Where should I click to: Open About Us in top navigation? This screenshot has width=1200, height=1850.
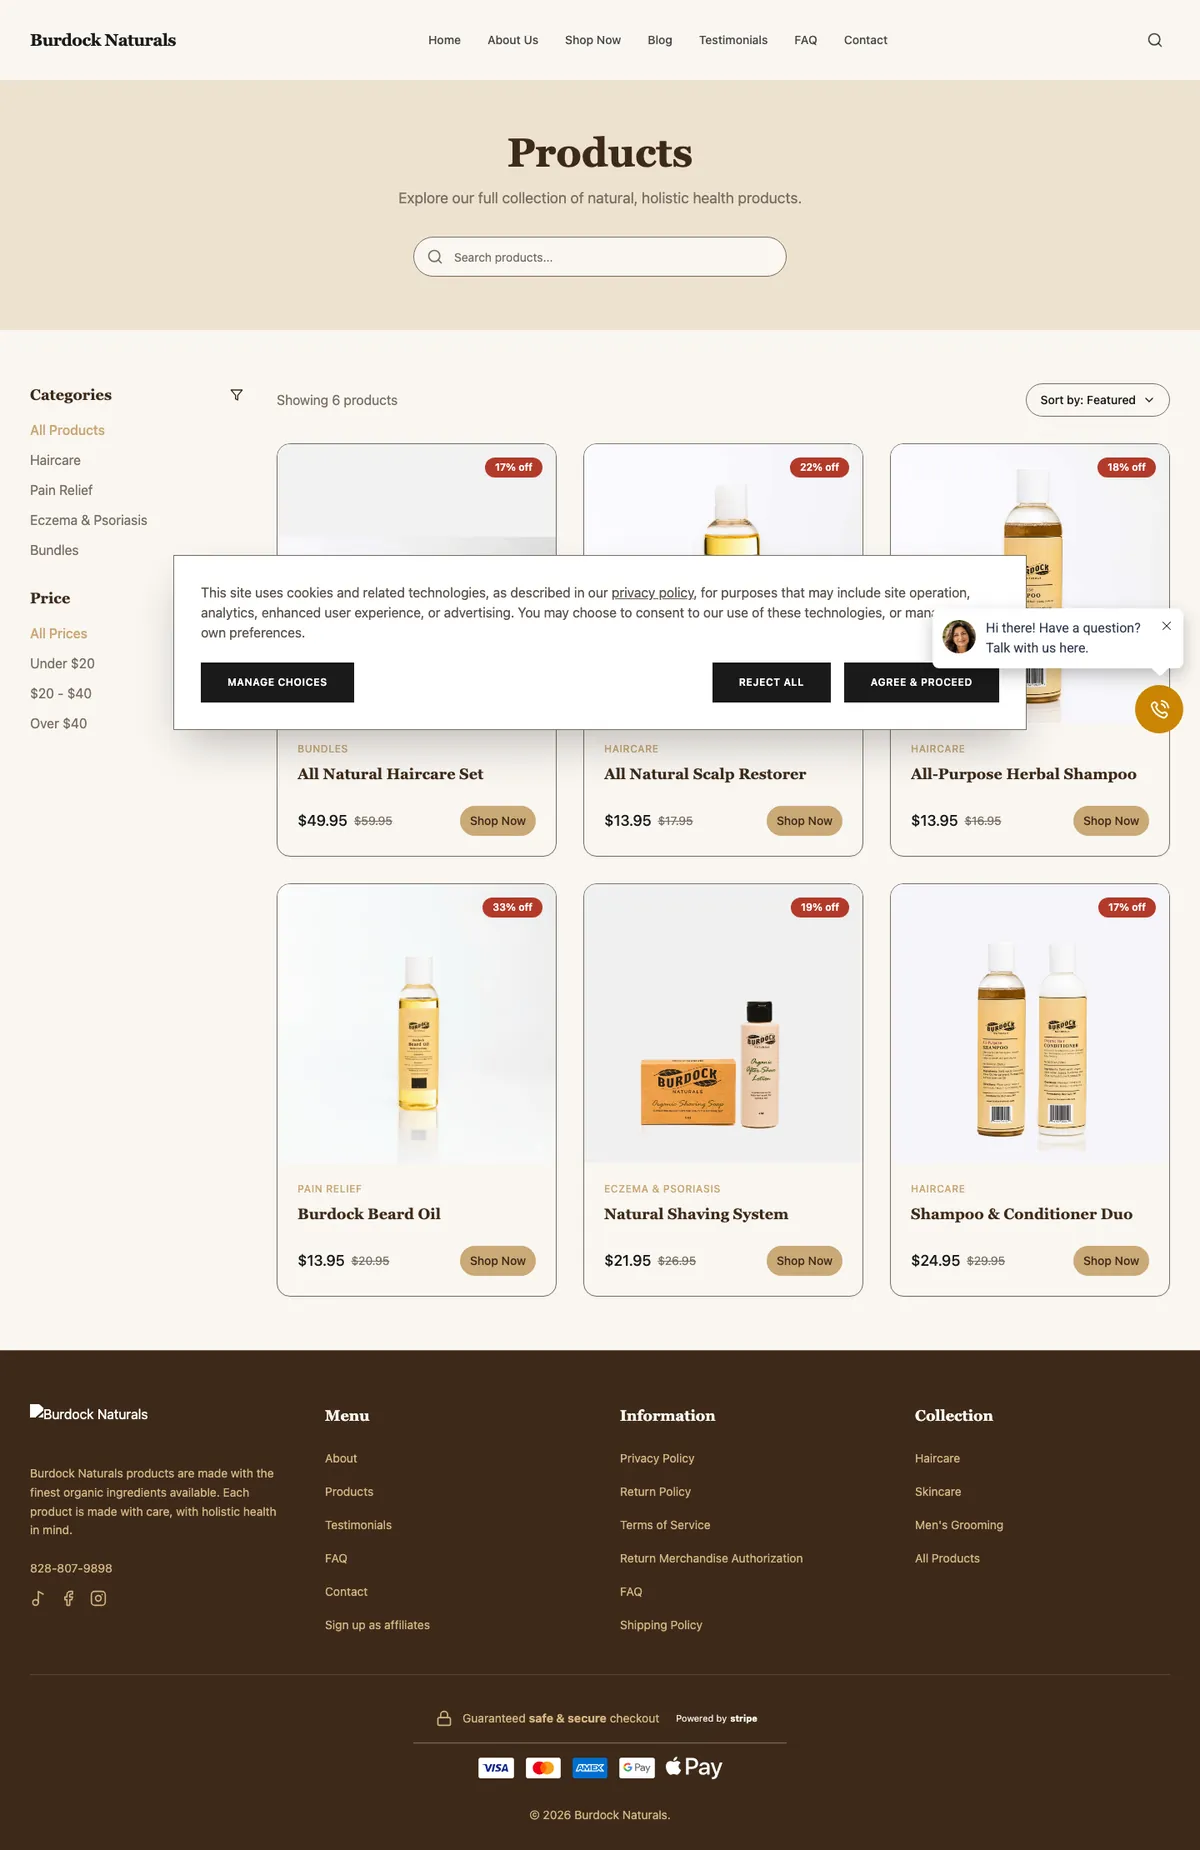pyautogui.click(x=513, y=40)
